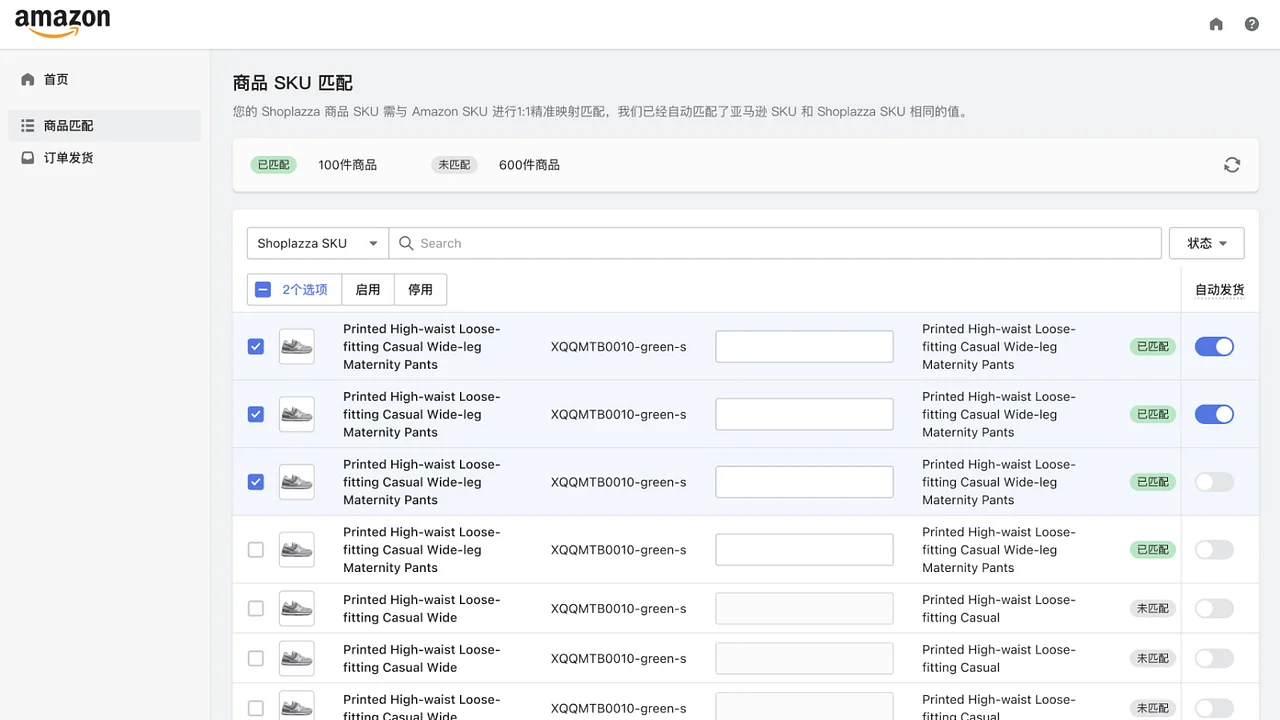Open the fifth row's product thumbnail

297,608
